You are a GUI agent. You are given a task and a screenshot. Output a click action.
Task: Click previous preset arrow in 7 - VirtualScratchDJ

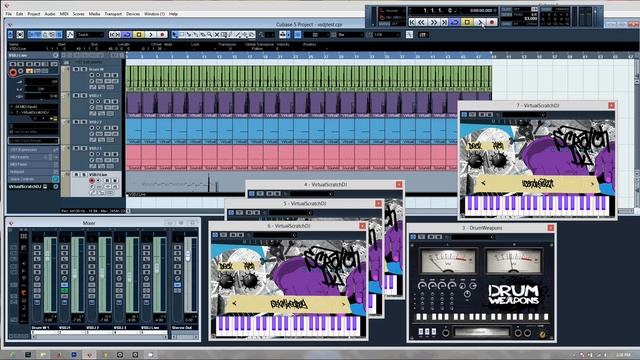coord(484,183)
